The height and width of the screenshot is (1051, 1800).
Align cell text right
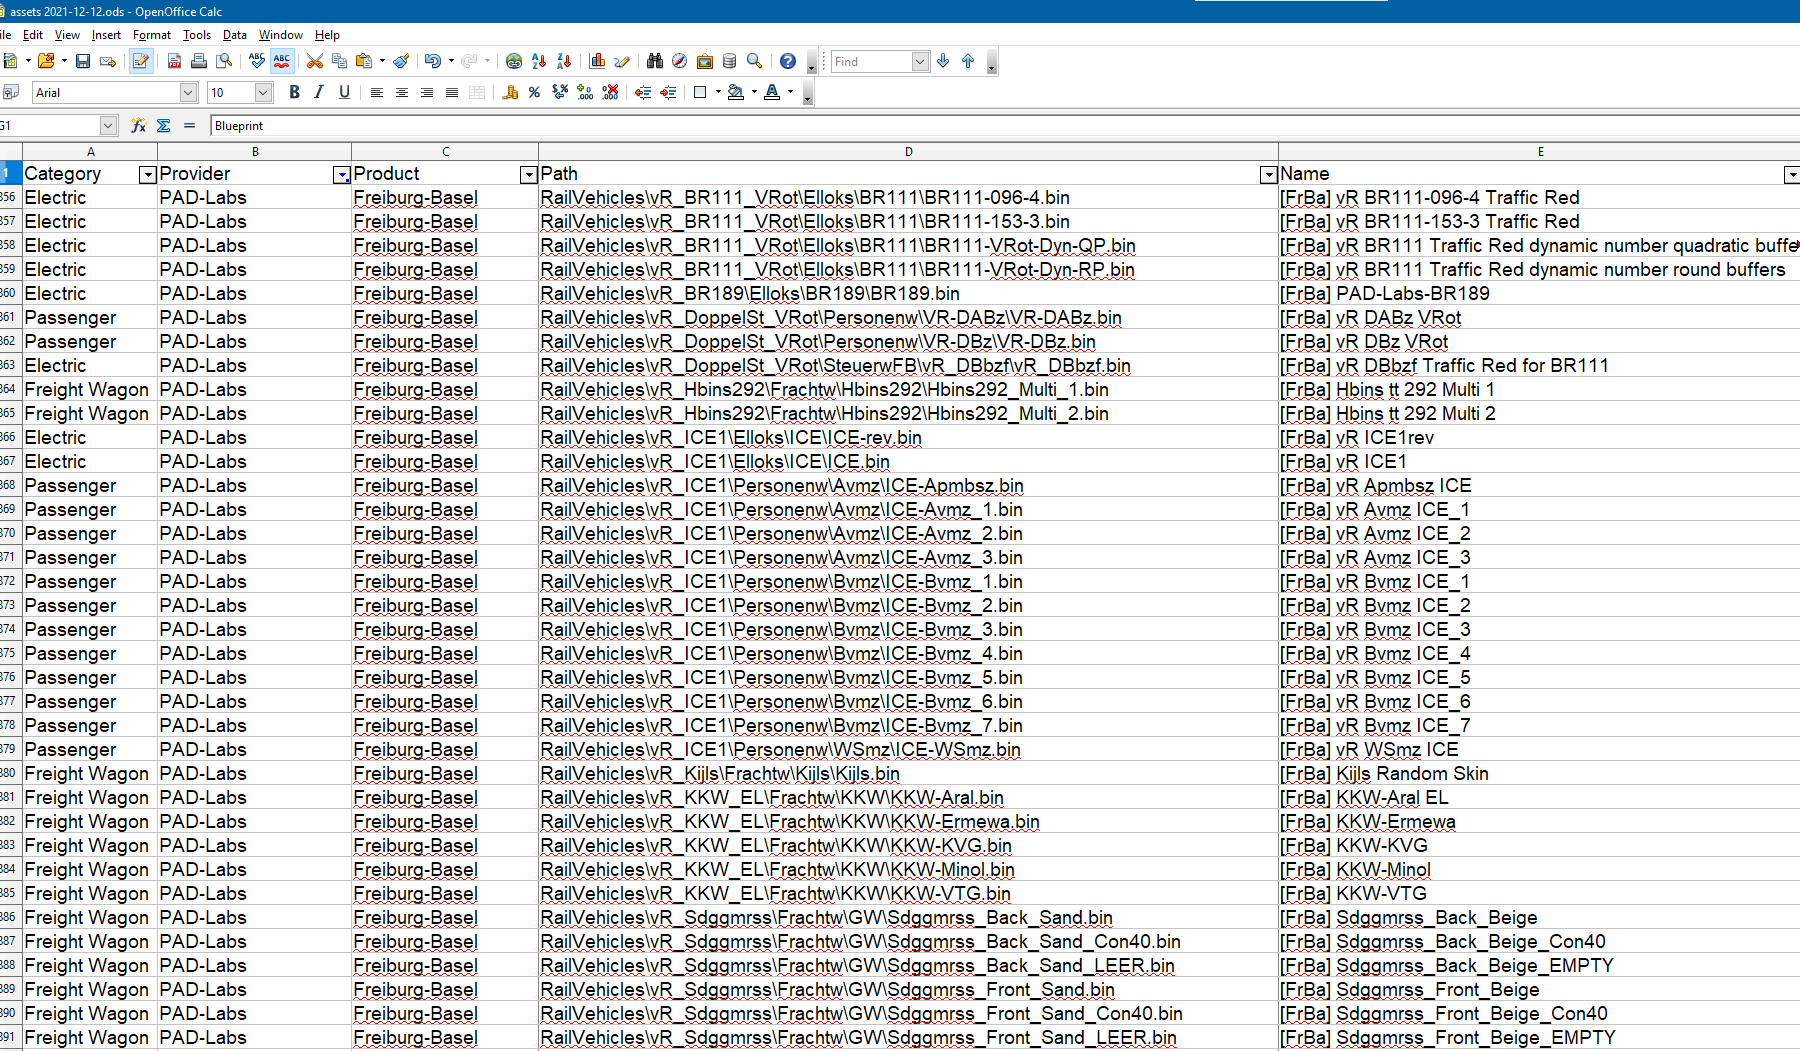(x=427, y=93)
